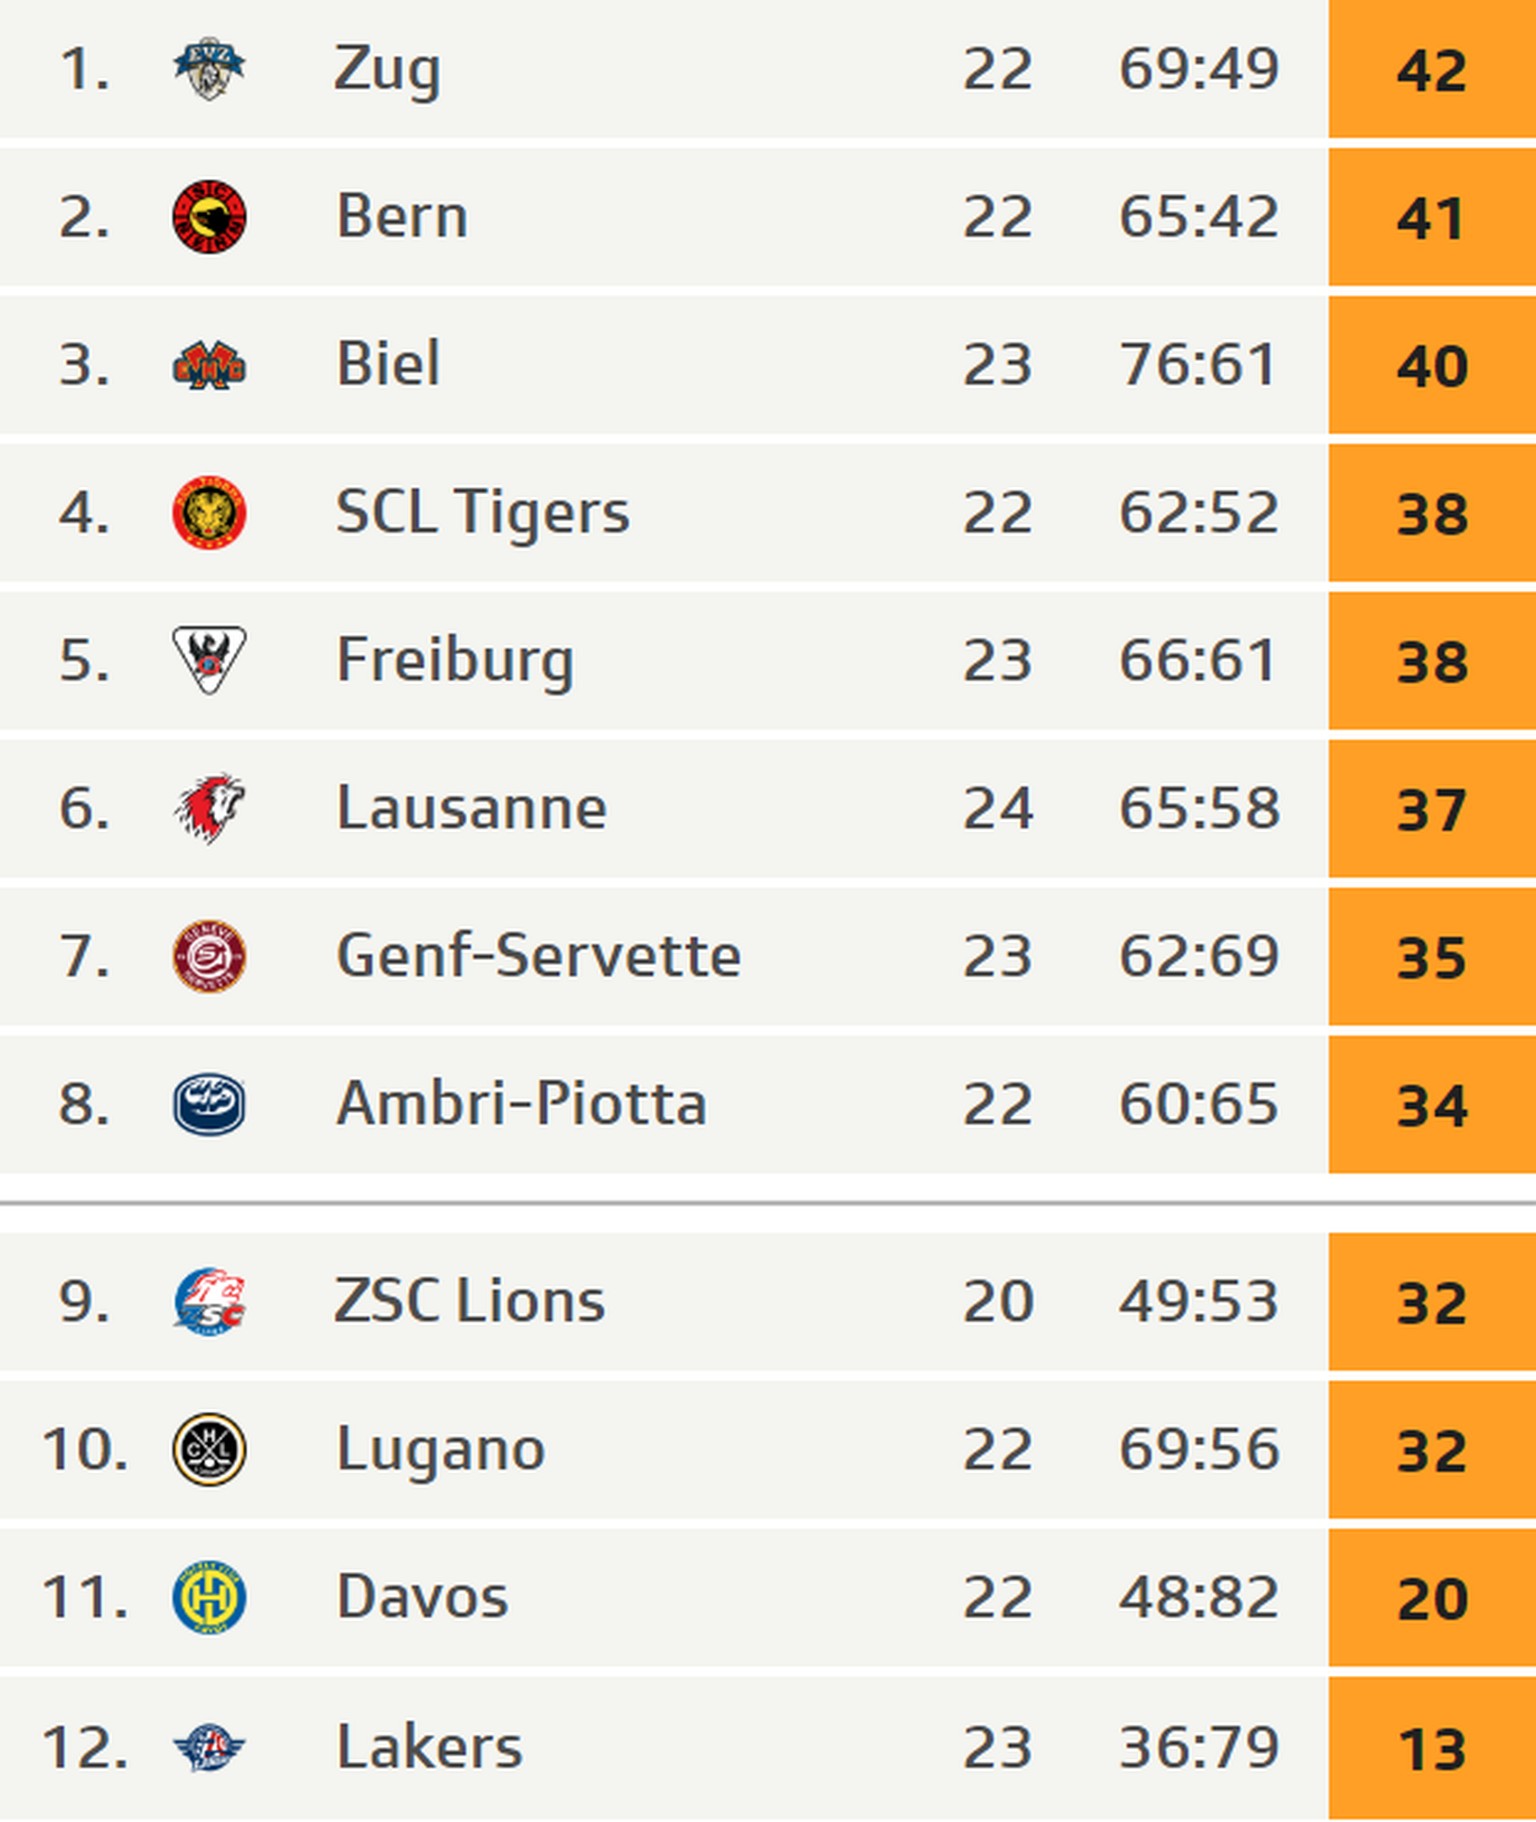Select the Biel team crest
Viewport: 1536px width, 1822px height.
click(x=209, y=365)
